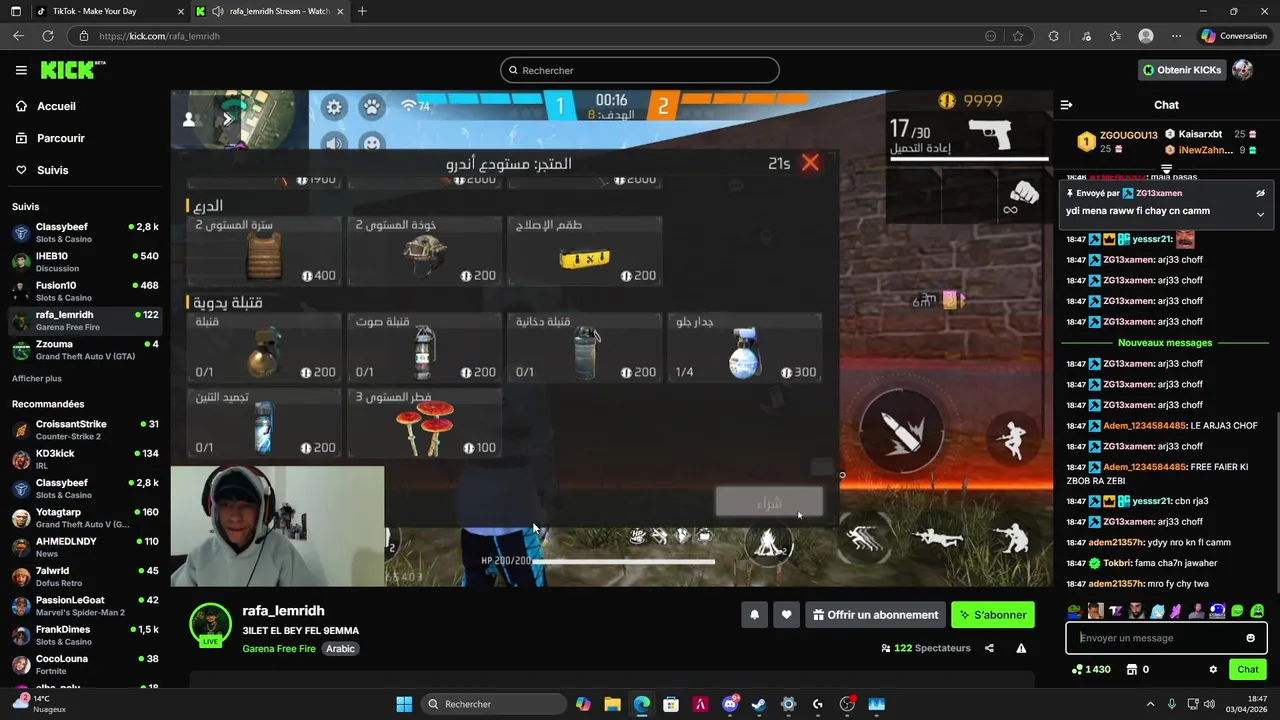Click the rafa_lemridh streamer avatar with LIVE badge
Screen dimensions: 1280x720
coord(210,625)
